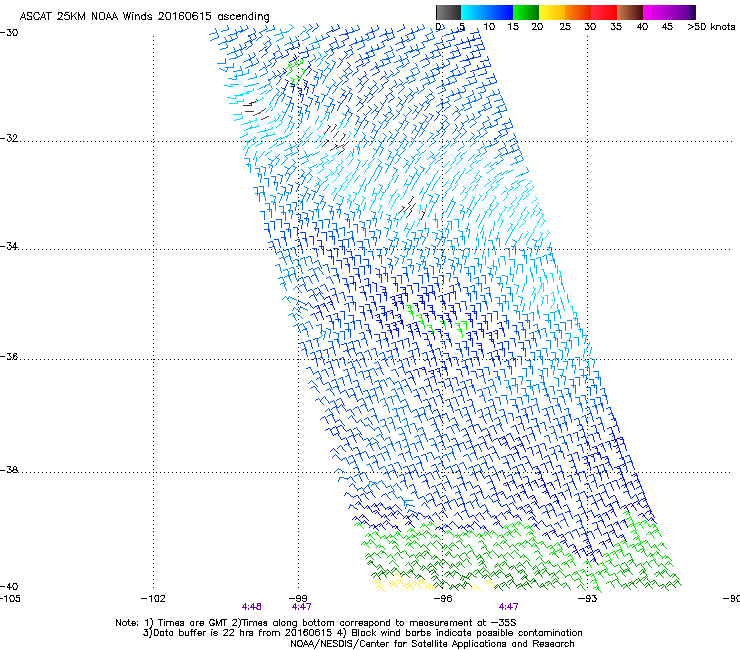This screenshot has width=740, height=650.
Task: Click the '-34' latitude axis label
Action: pos(9,246)
